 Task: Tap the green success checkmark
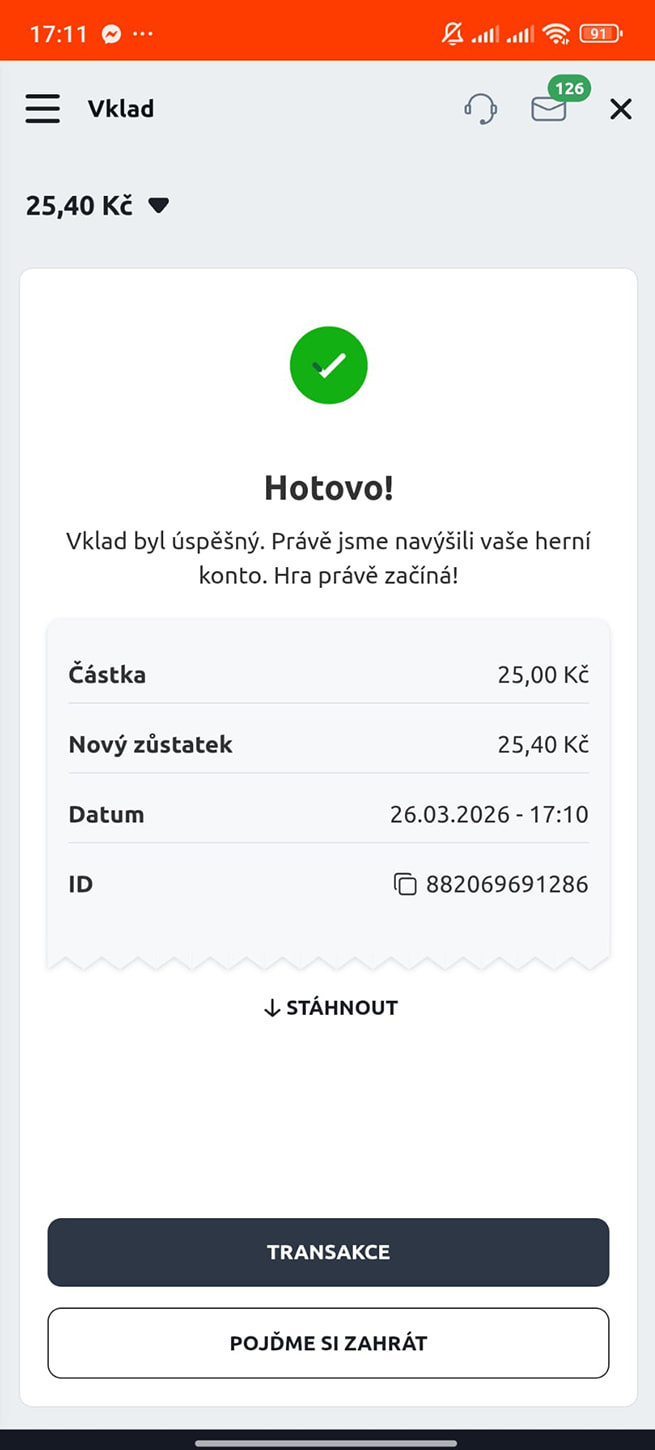[328, 366]
